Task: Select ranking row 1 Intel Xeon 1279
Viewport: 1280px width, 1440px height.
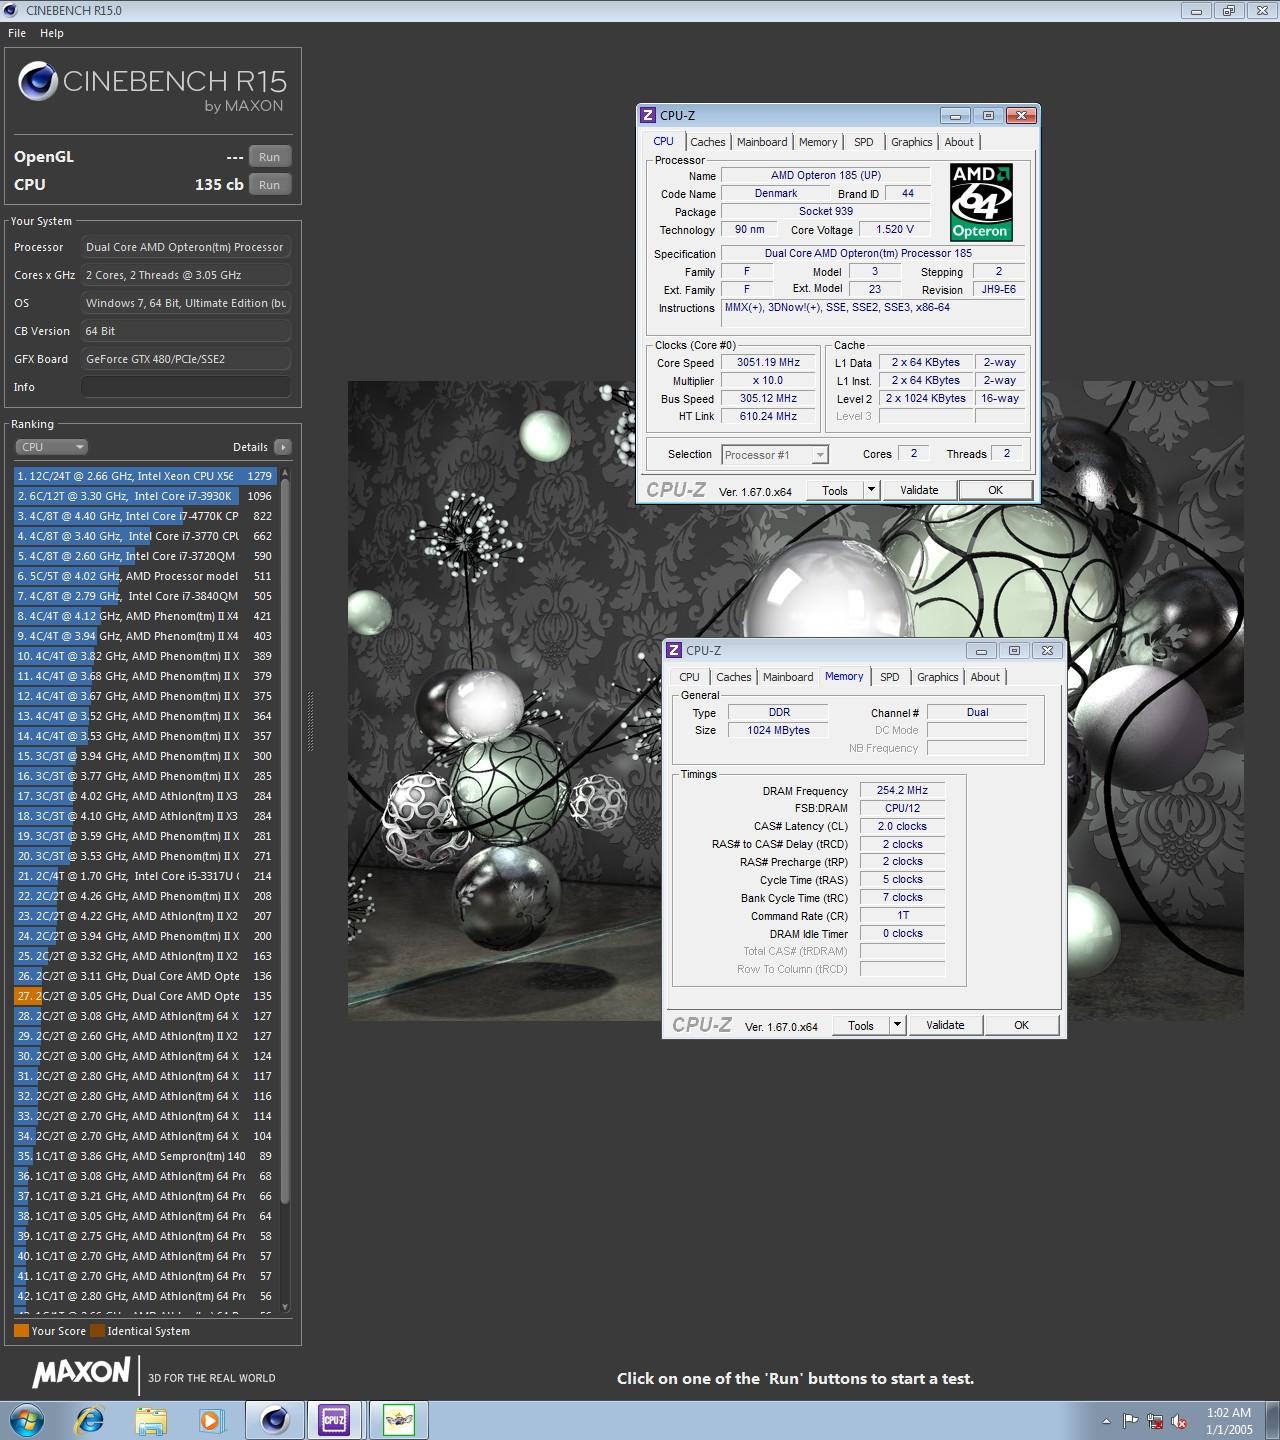Action: [x=145, y=476]
